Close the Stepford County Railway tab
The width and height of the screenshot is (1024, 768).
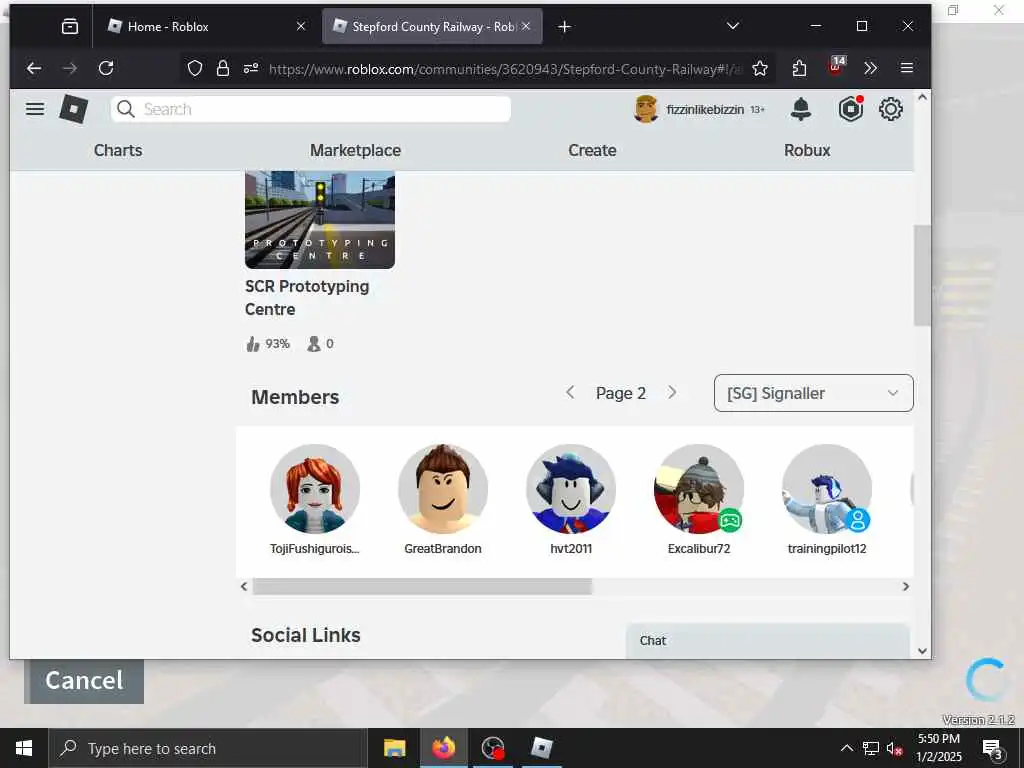coord(526,26)
